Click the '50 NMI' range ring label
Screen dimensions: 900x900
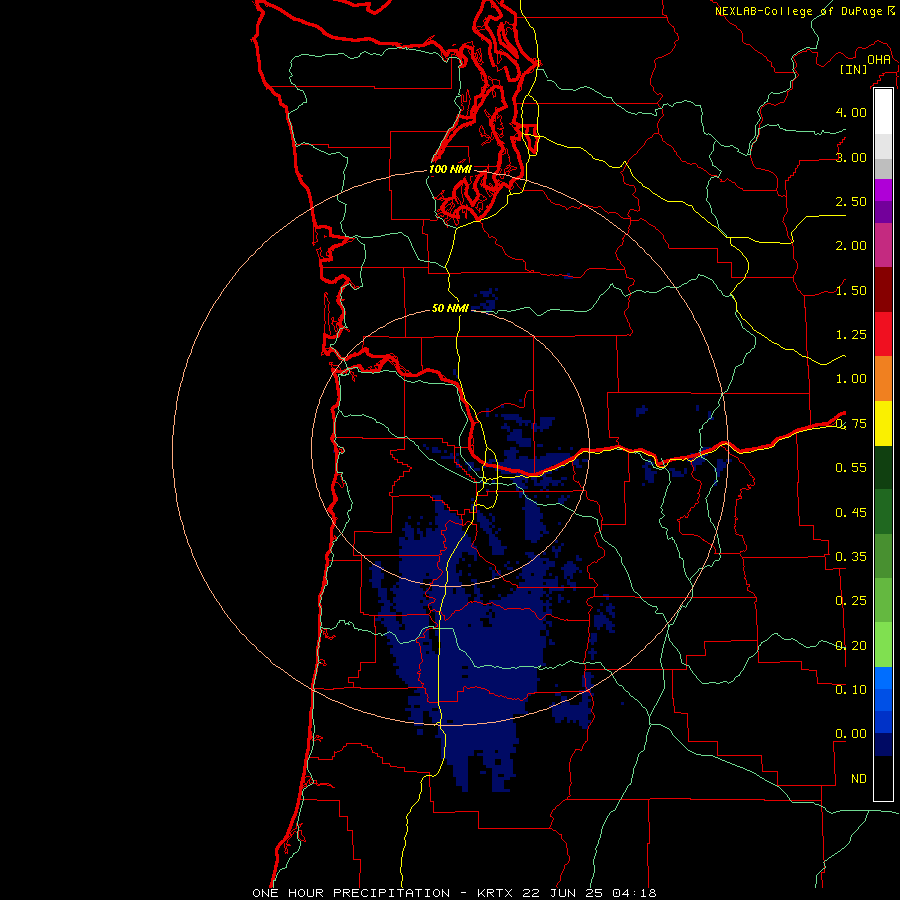(x=451, y=308)
